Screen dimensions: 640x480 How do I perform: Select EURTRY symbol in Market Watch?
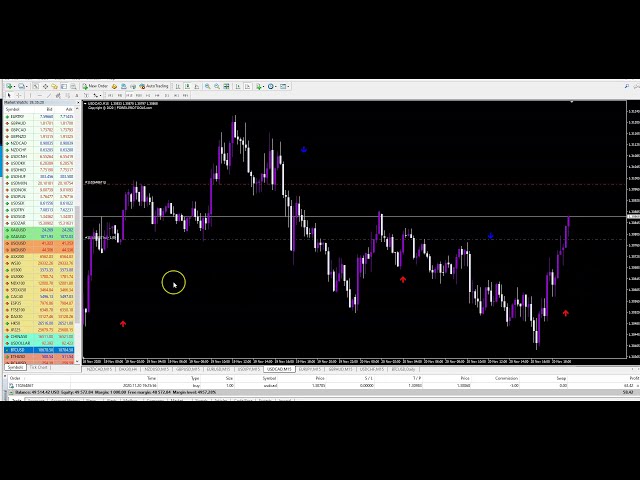point(19,116)
